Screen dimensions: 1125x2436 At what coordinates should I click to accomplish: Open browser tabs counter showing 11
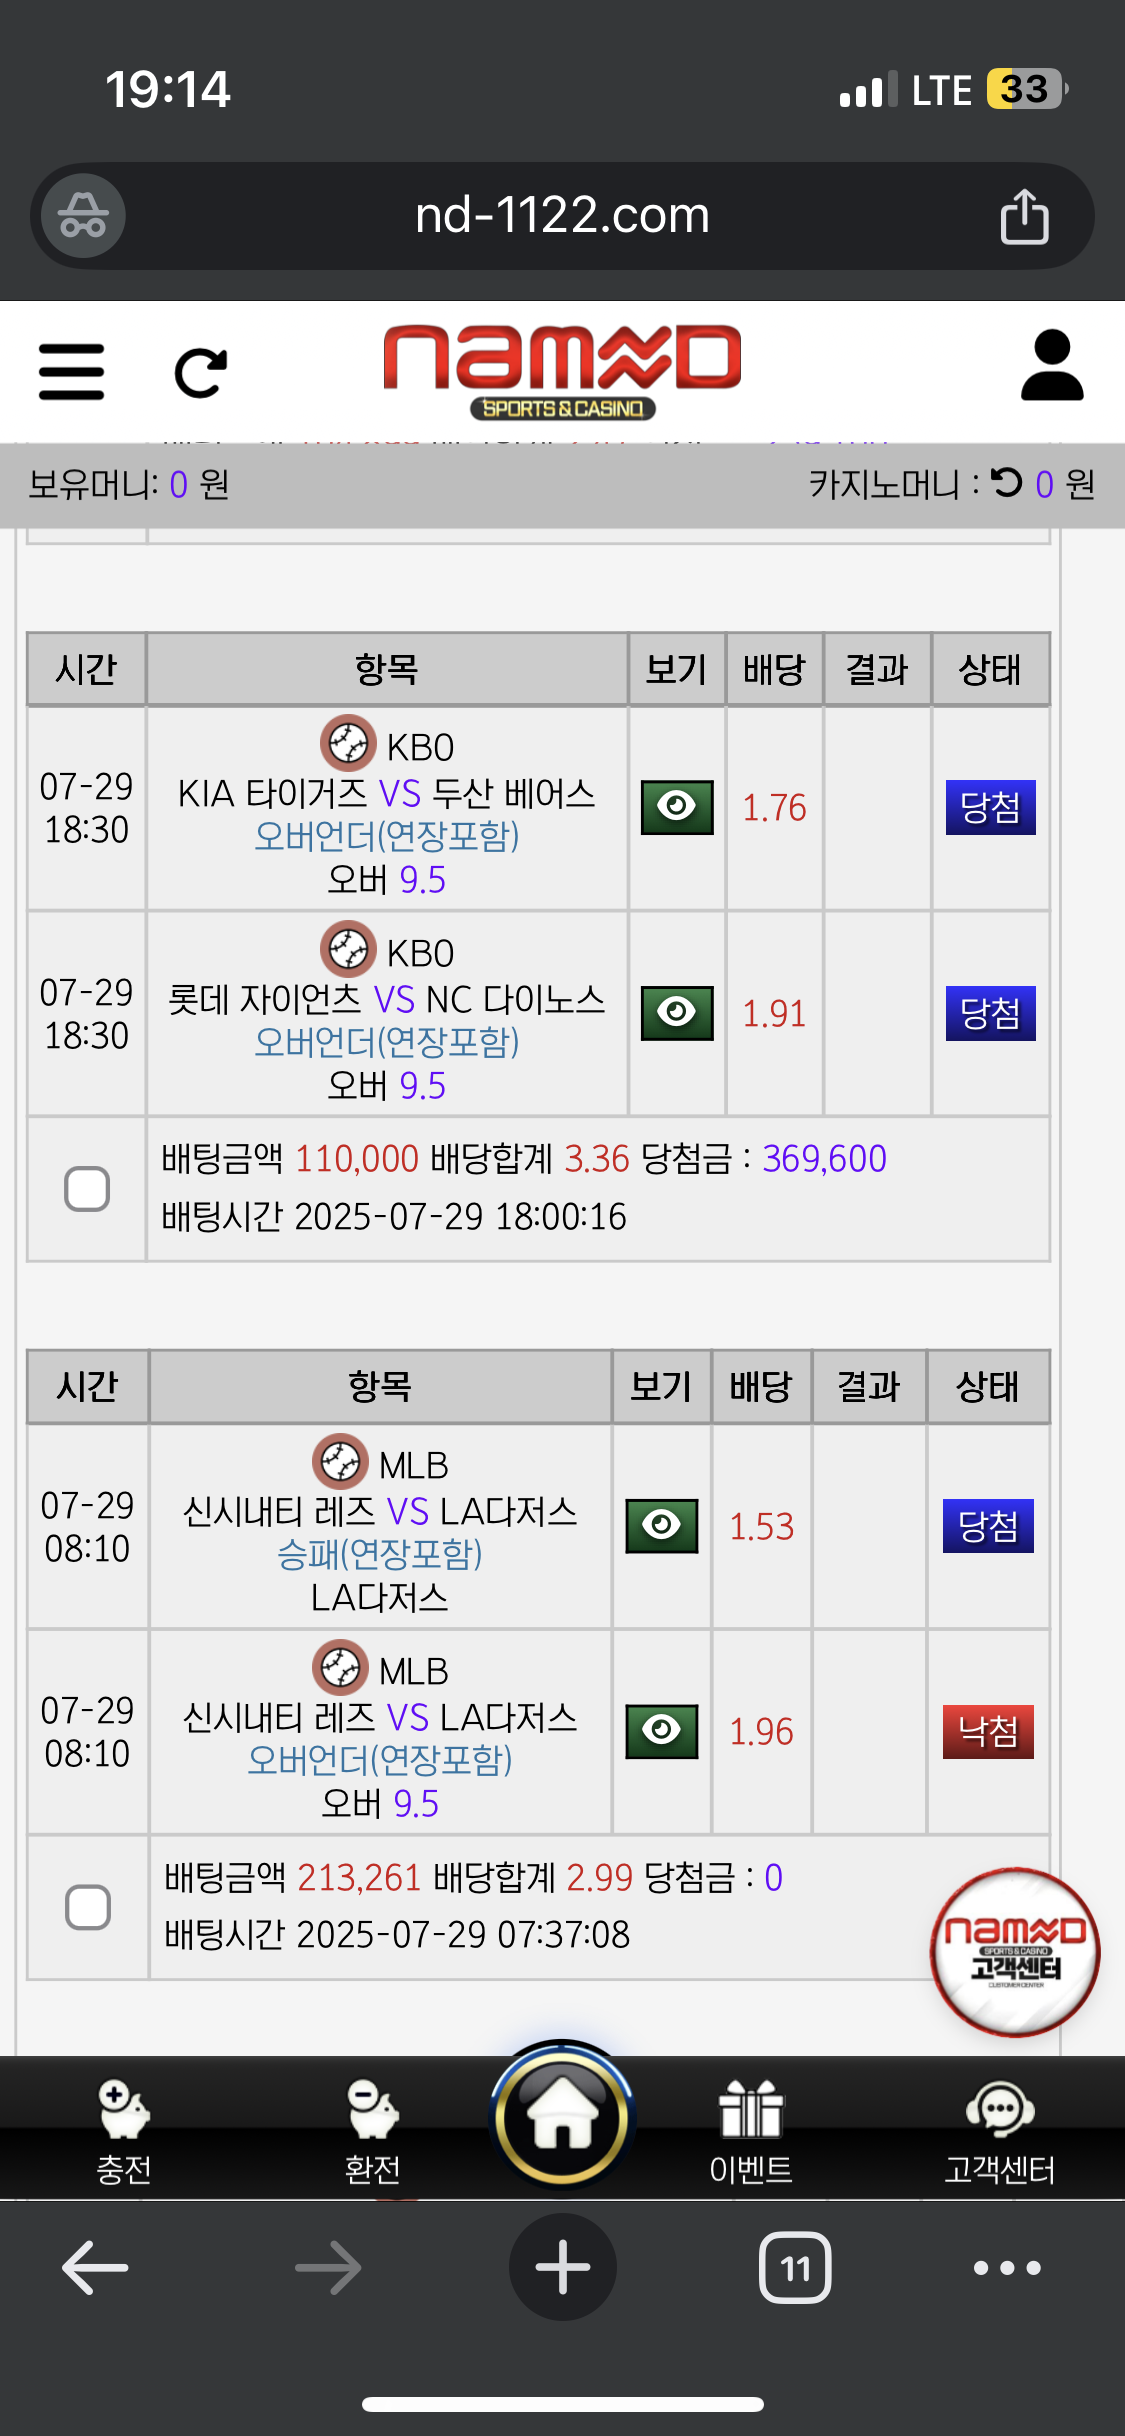(x=796, y=2267)
